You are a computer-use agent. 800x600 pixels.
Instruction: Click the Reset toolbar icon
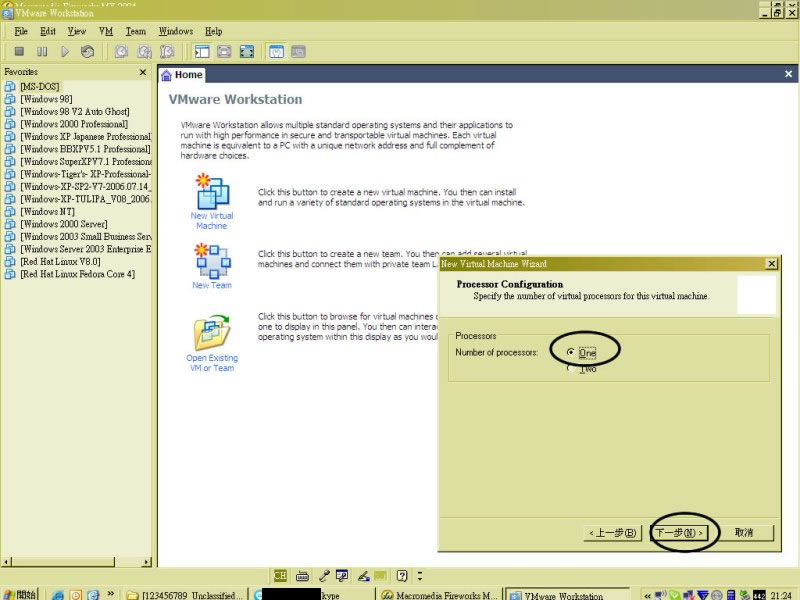click(x=87, y=51)
